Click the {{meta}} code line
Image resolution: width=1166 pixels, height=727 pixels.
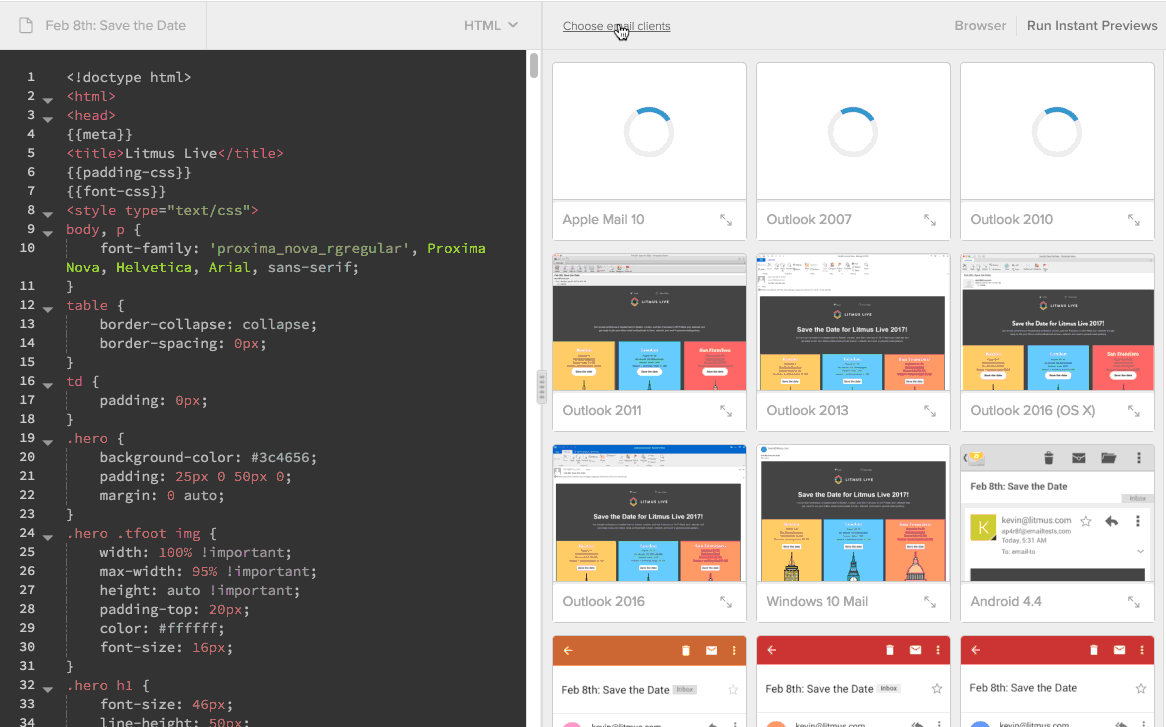pos(99,135)
